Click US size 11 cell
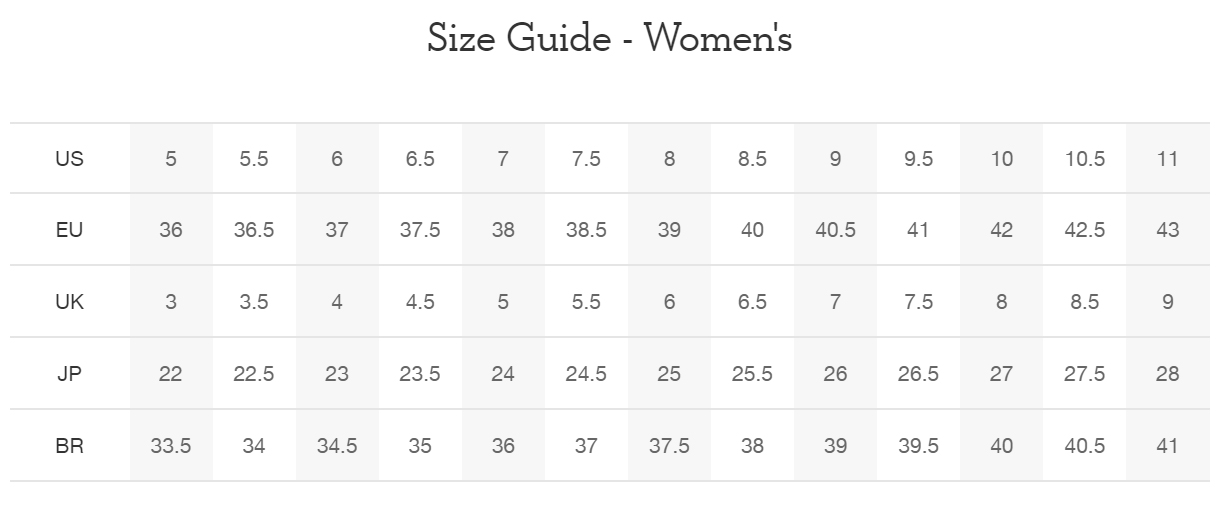This screenshot has height=517, width=1228. [x=1167, y=158]
